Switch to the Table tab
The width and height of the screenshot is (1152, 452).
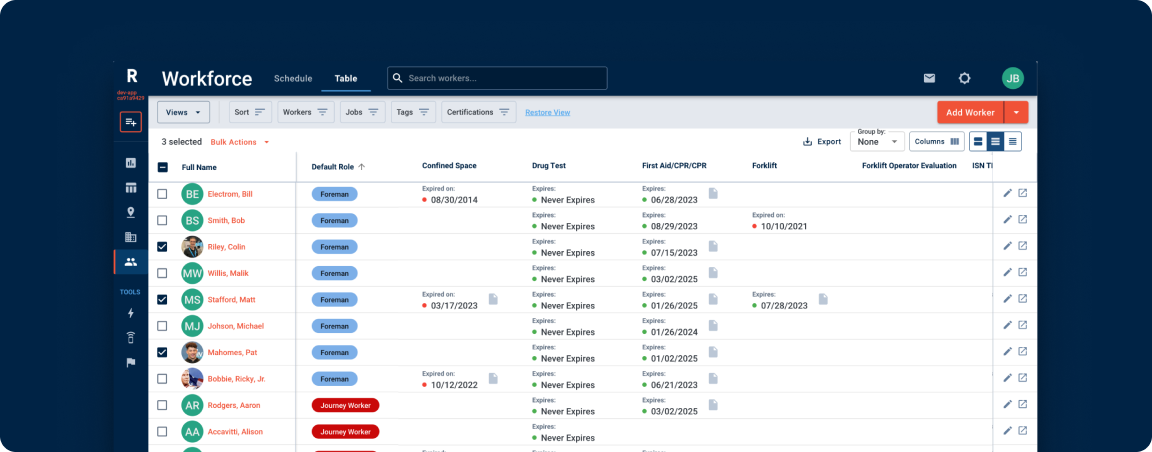click(x=346, y=79)
